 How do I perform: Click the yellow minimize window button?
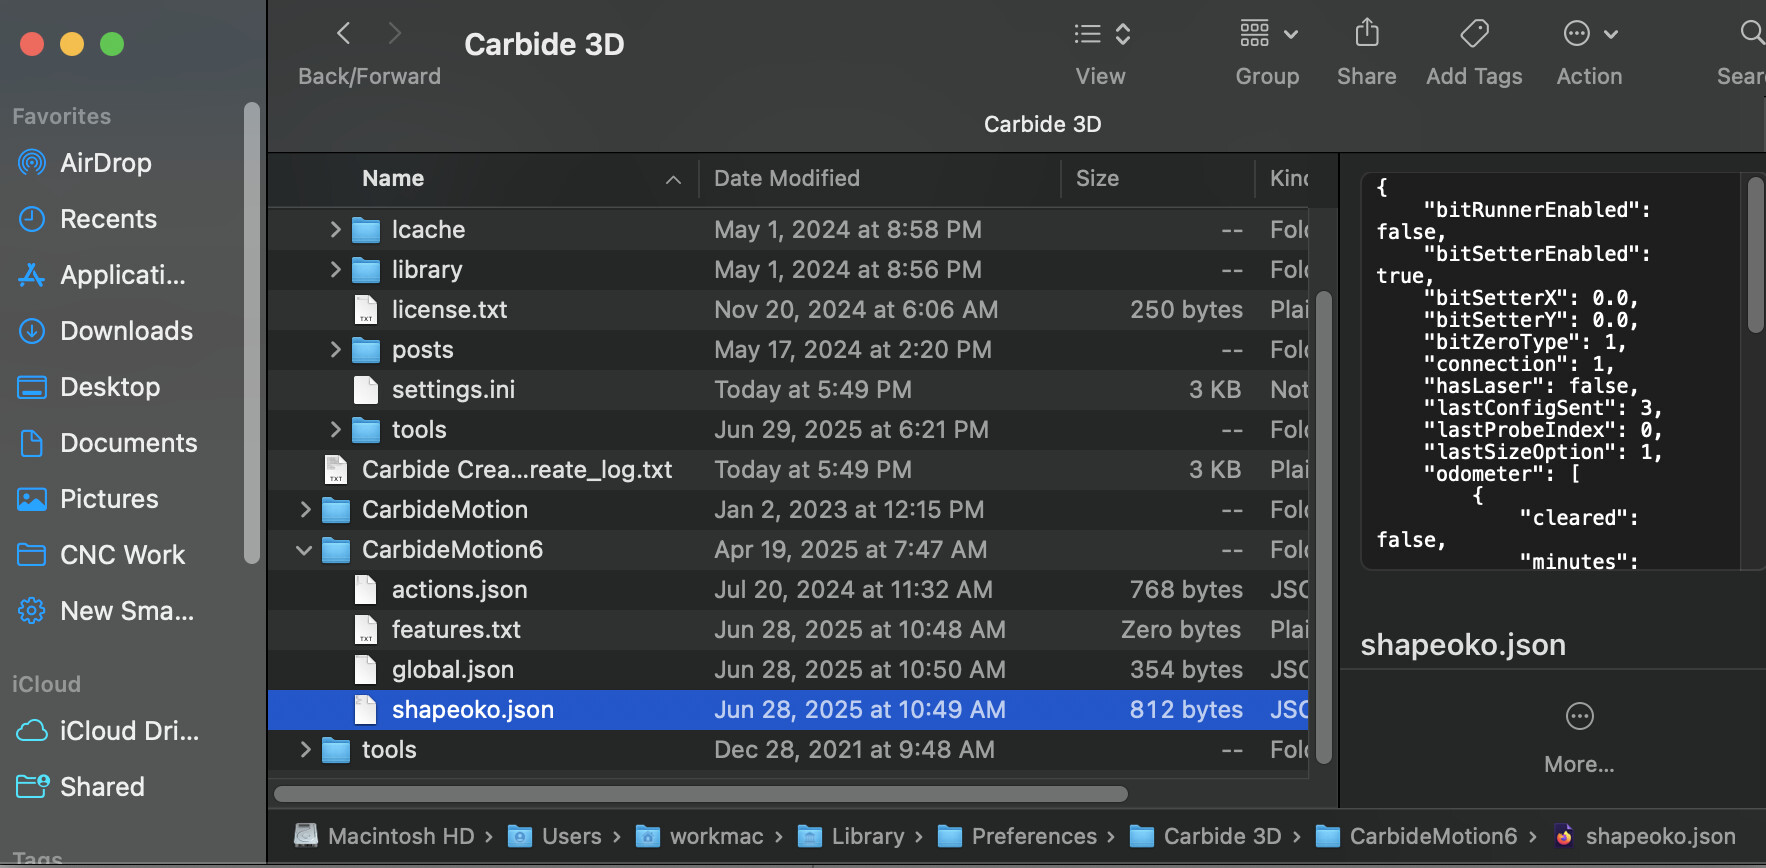[x=72, y=44]
